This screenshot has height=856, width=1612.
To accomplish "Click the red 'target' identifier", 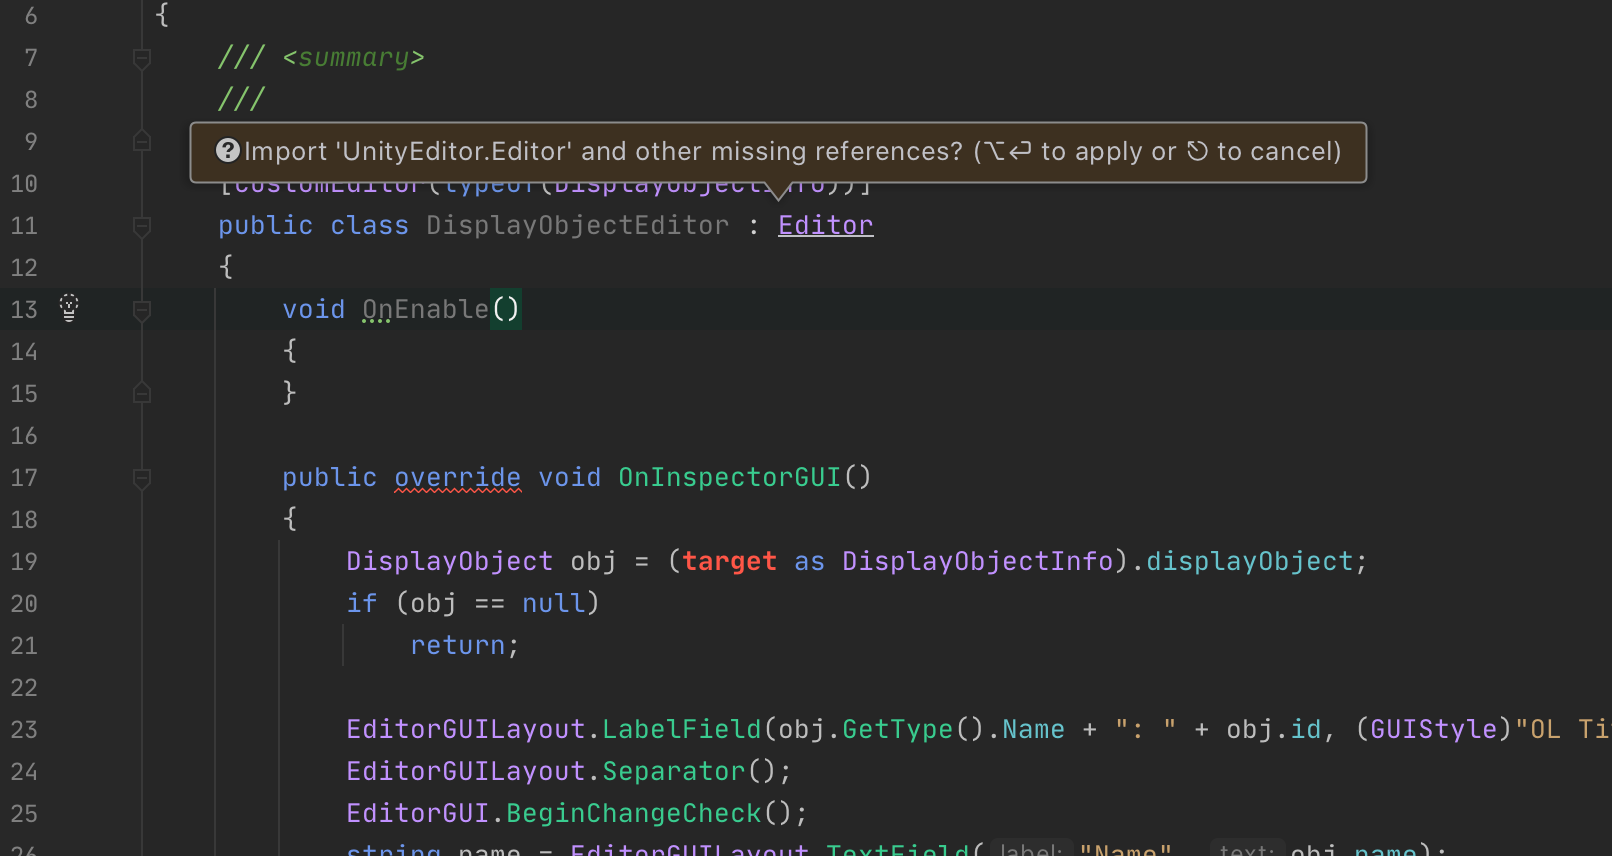I will click(x=730, y=561).
